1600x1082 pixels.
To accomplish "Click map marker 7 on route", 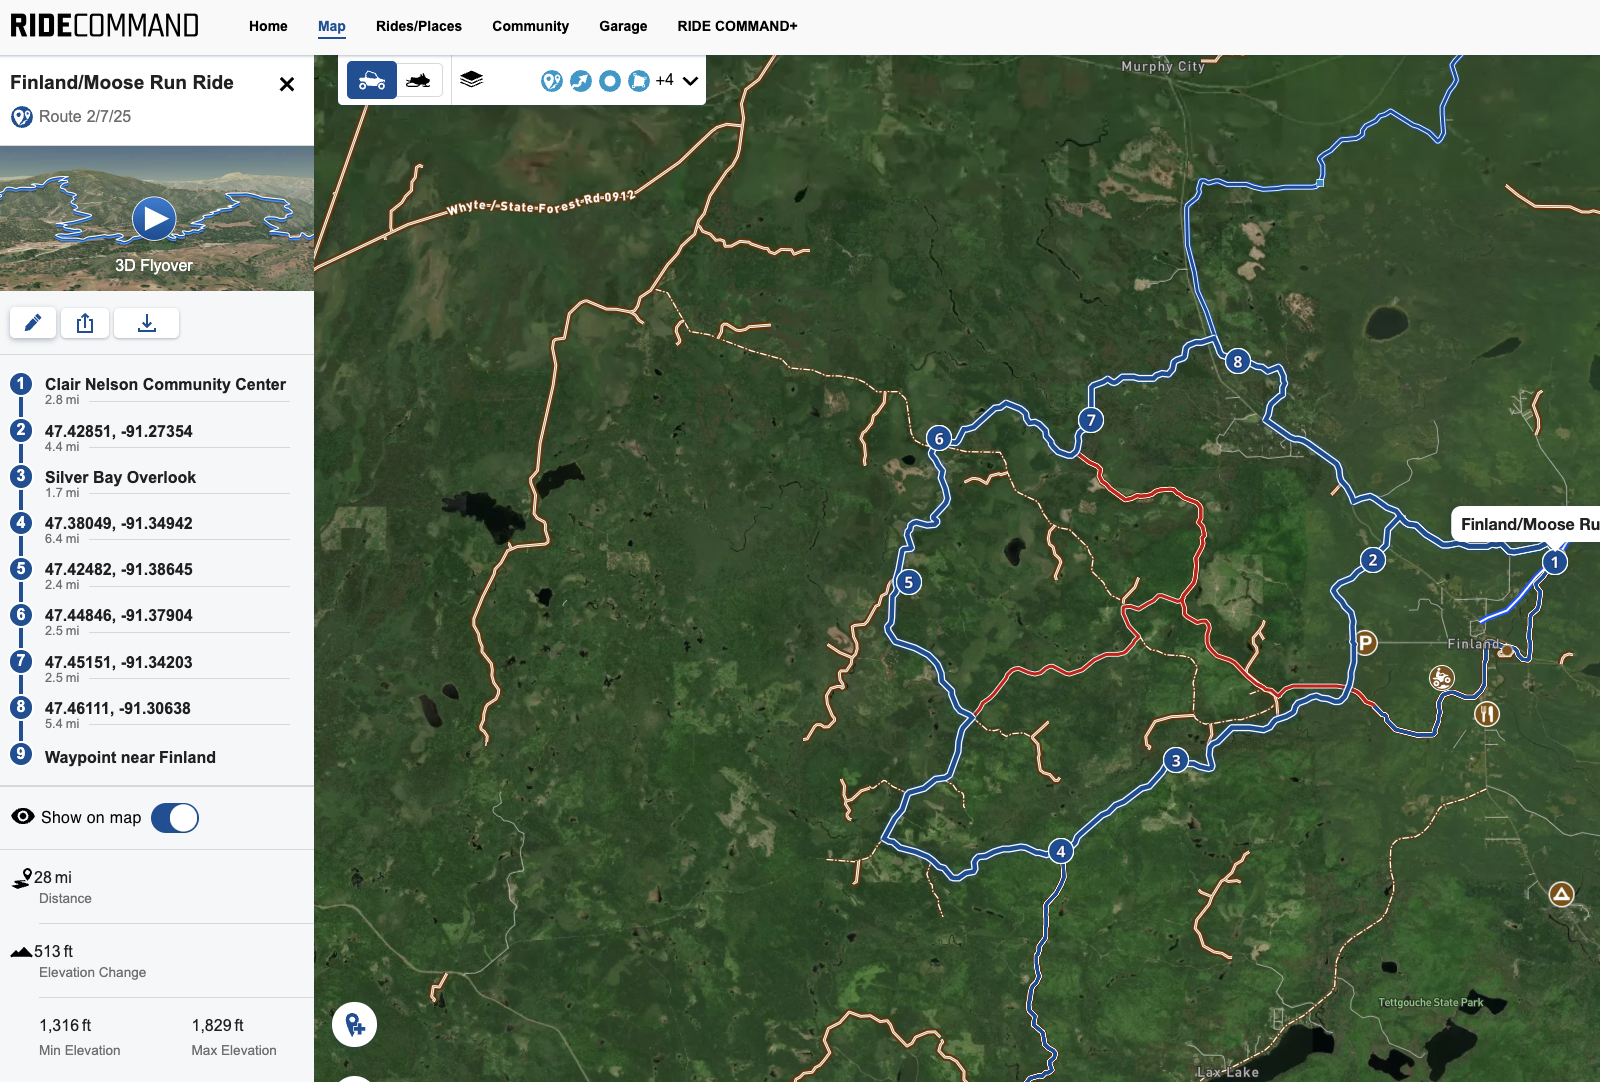I will 1091,420.
